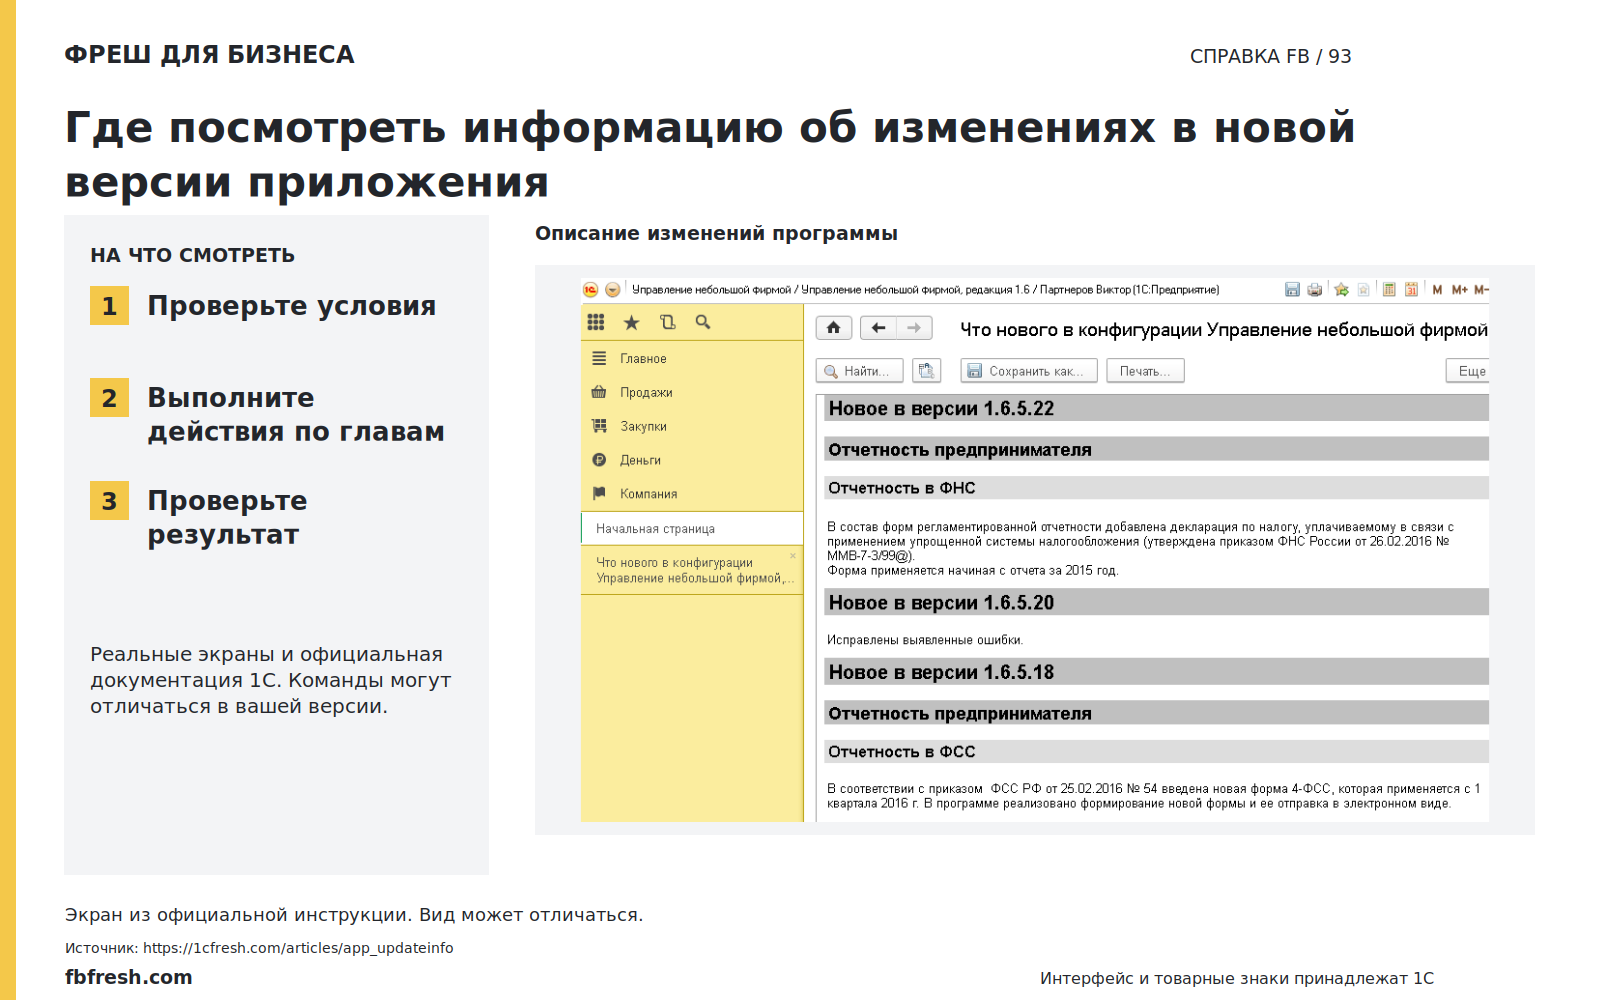Open the Деньги section
This screenshot has height=1000, width=1600.
tap(692, 460)
